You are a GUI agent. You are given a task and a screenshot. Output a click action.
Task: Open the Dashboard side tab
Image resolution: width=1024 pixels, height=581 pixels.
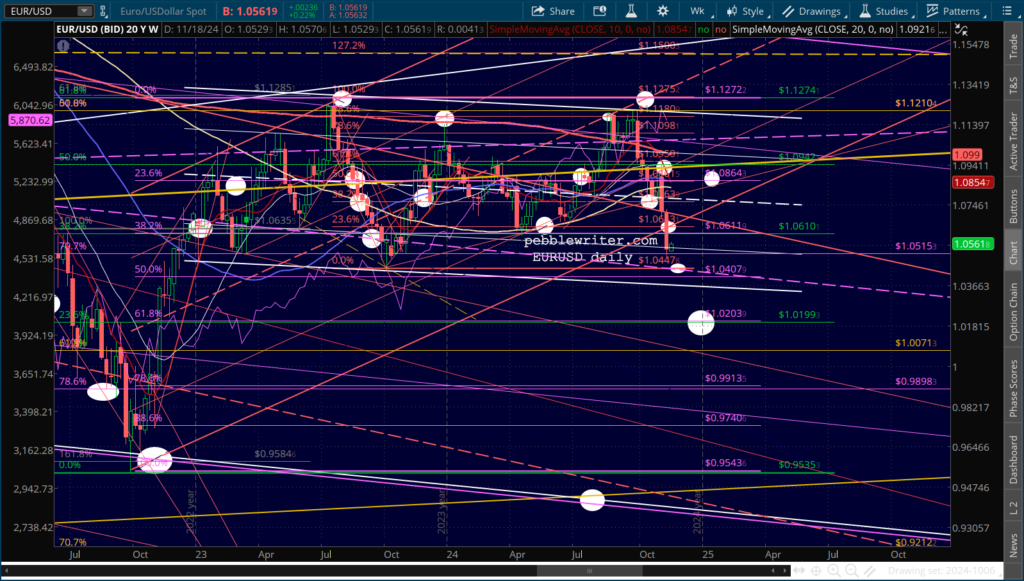coord(1014,460)
